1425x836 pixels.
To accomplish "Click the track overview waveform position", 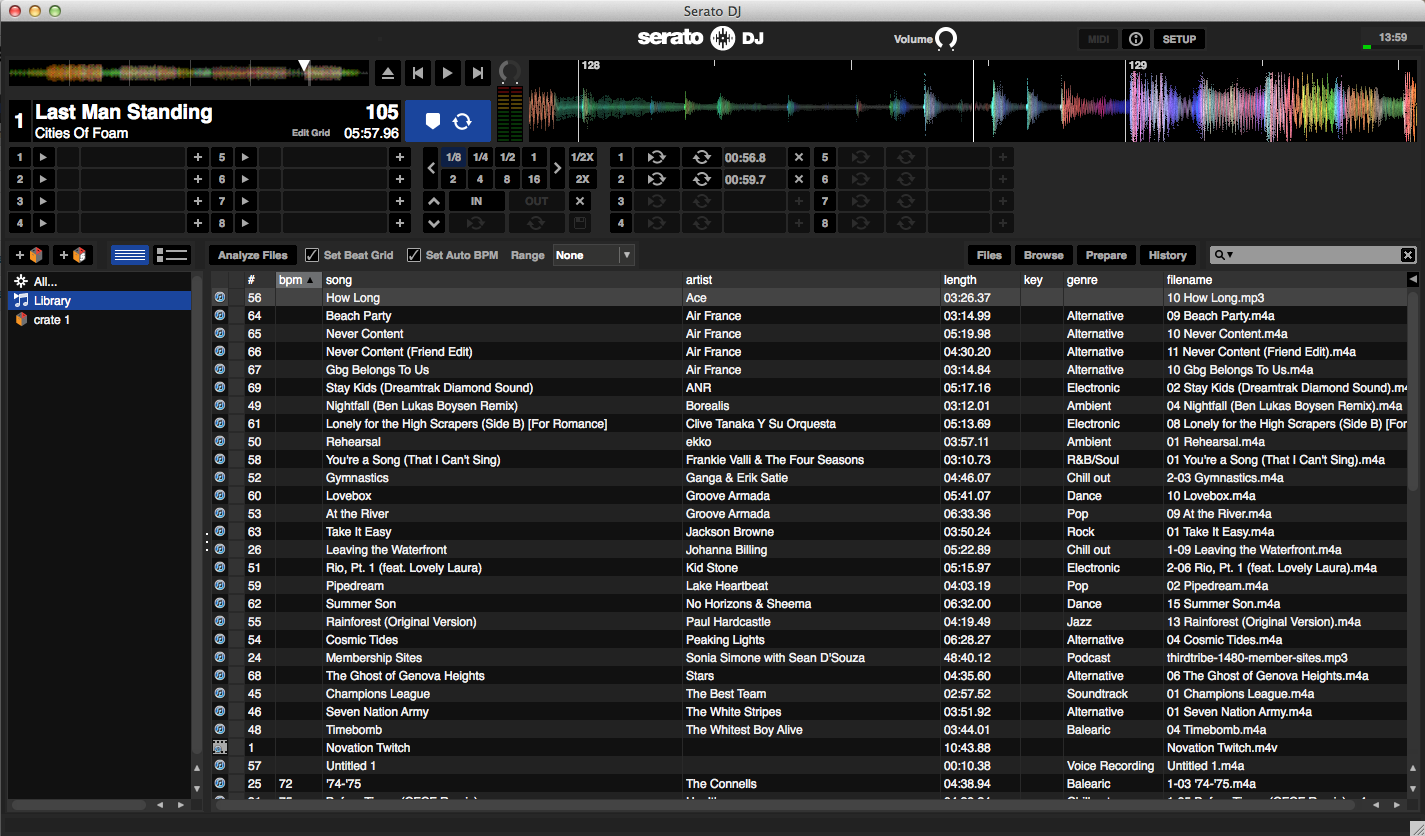I will pyautogui.click(x=190, y=74).
